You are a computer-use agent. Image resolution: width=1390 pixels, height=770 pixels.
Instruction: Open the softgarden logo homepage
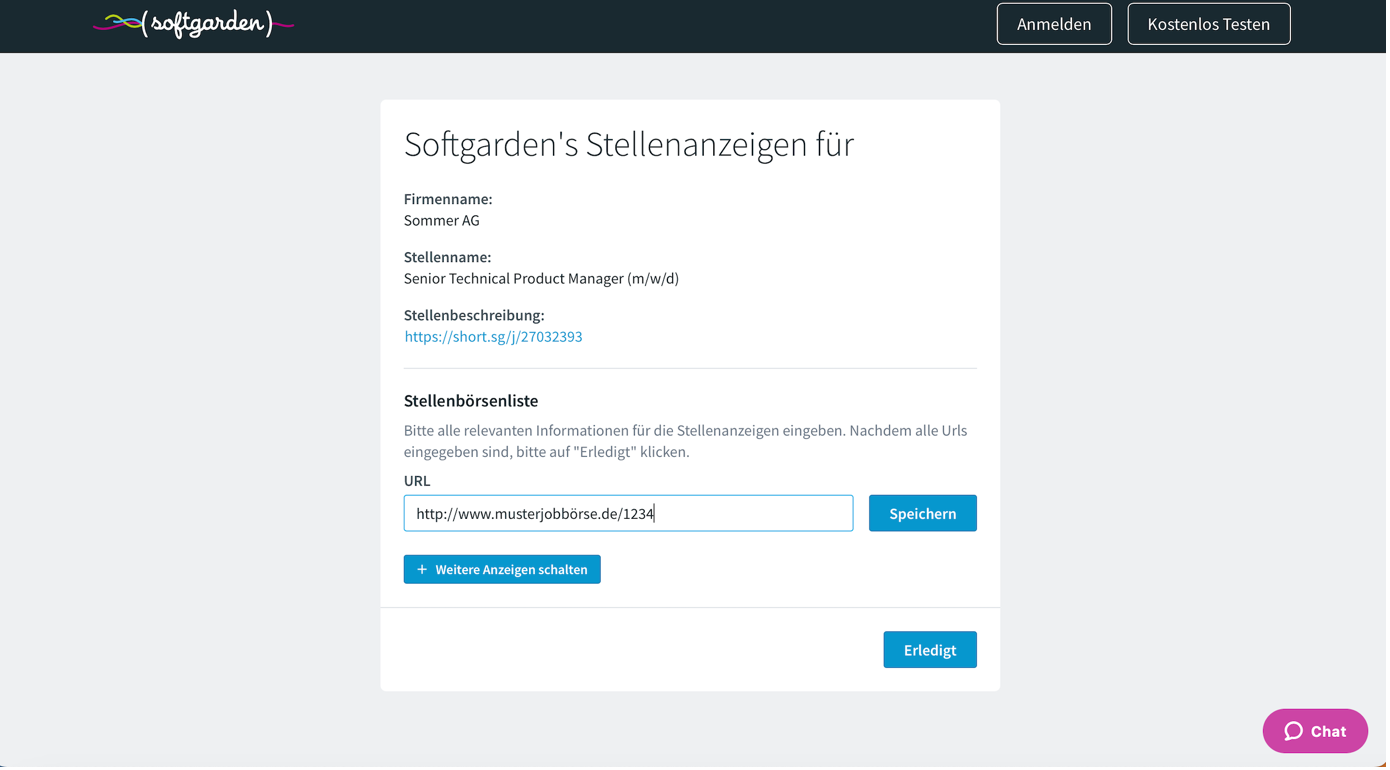pyautogui.click(x=194, y=23)
